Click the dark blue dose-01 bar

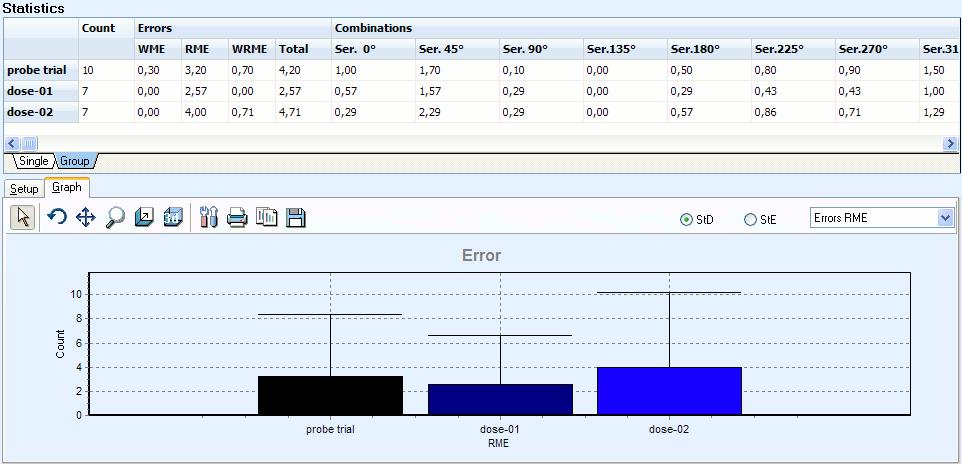point(500,400)
